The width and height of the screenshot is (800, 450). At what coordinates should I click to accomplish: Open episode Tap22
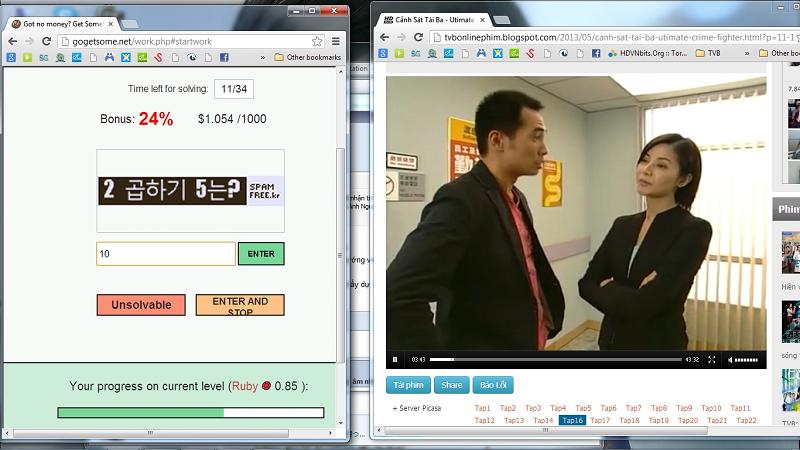coord(746,420)
